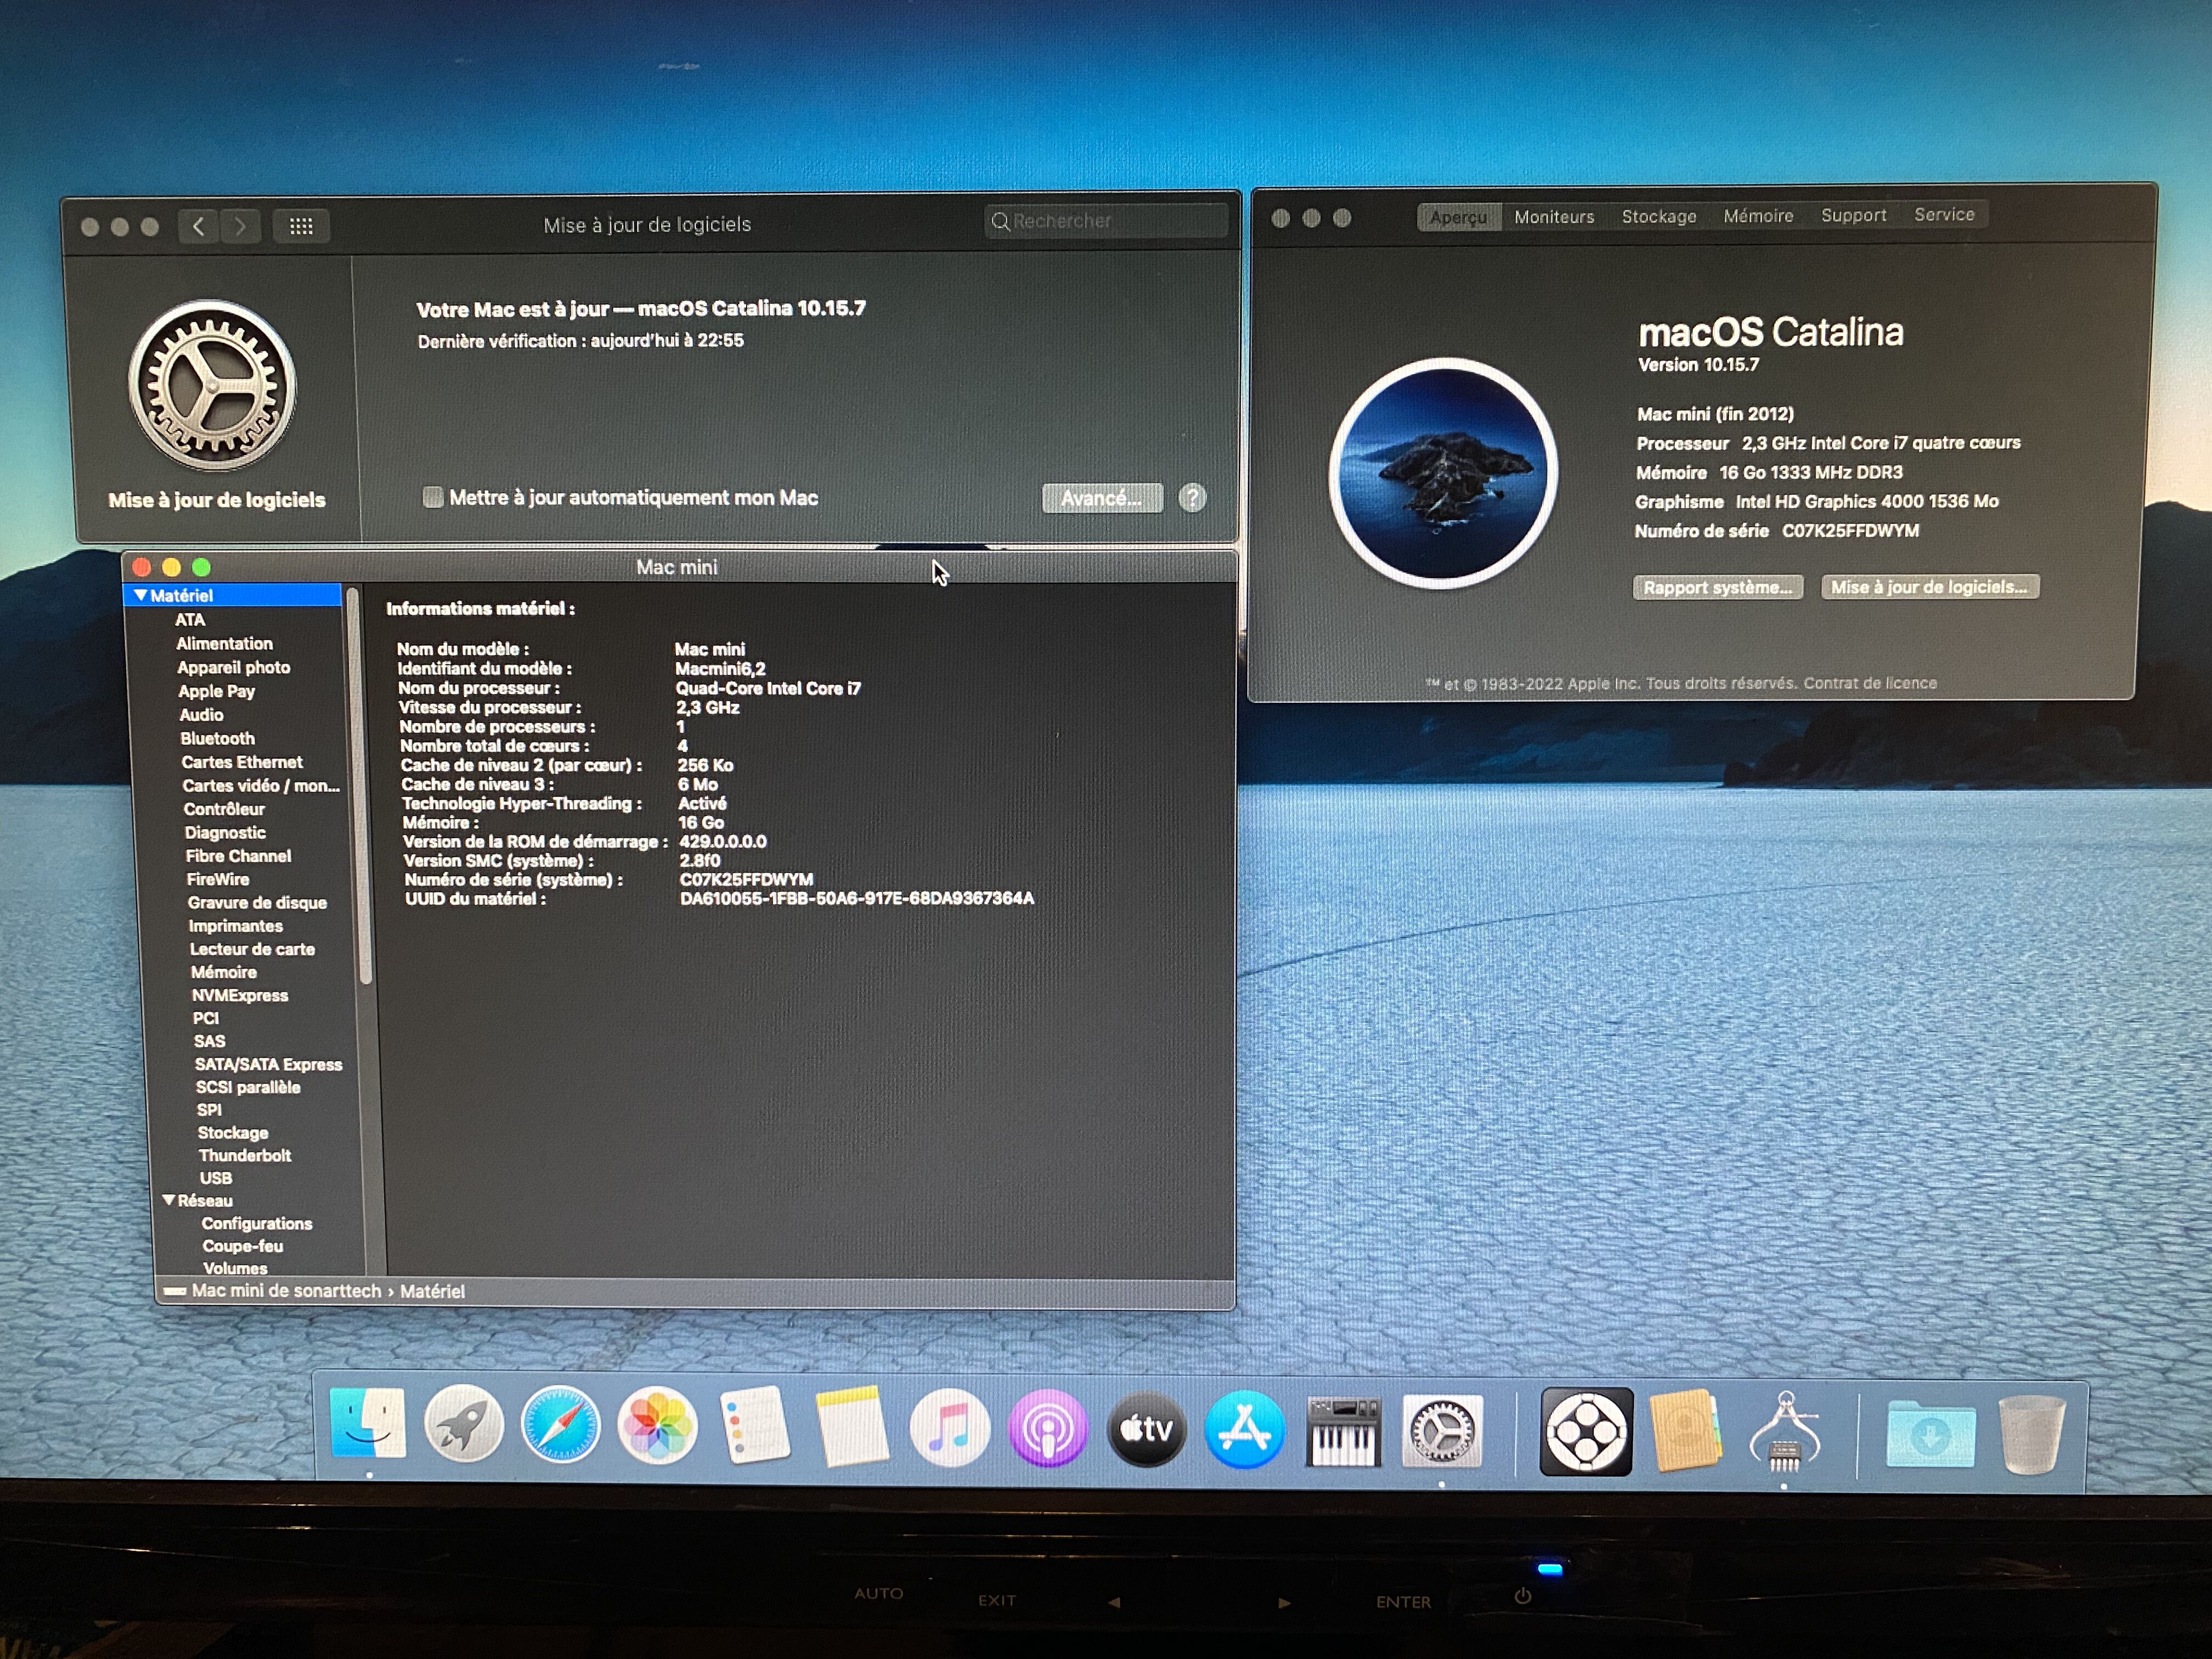Open the piano keyboard app in Dock
This screenshot has height=1659, width=2212.
[1343, 1432]
